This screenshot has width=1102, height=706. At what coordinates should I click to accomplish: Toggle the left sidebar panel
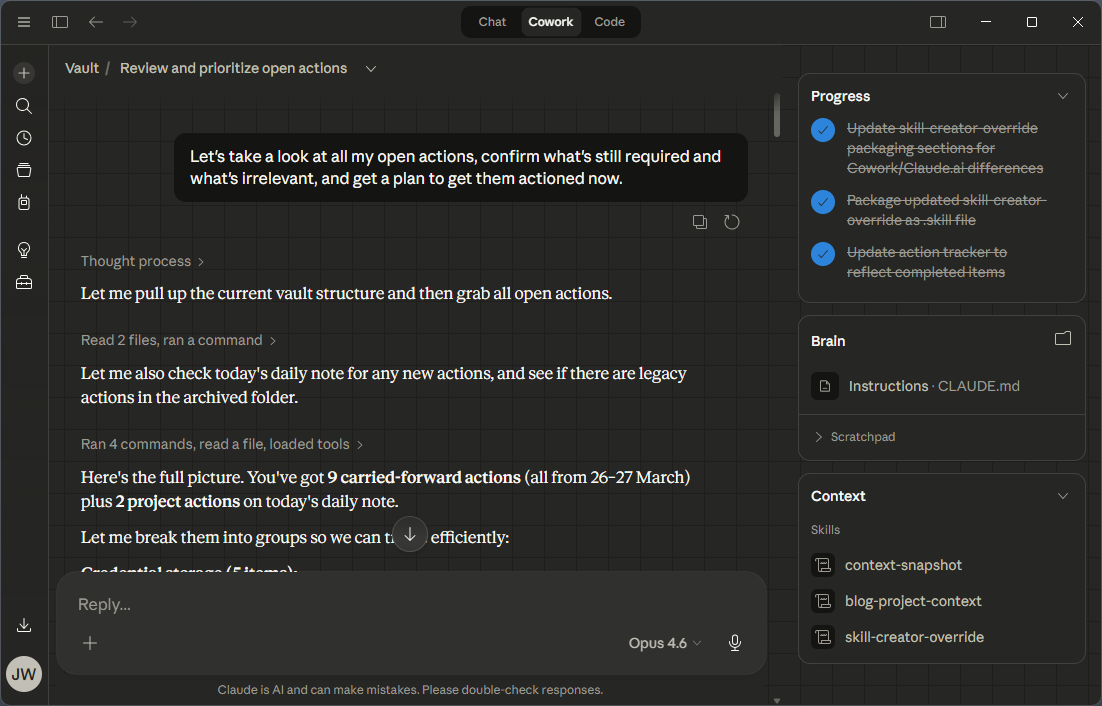pos(59,21)
